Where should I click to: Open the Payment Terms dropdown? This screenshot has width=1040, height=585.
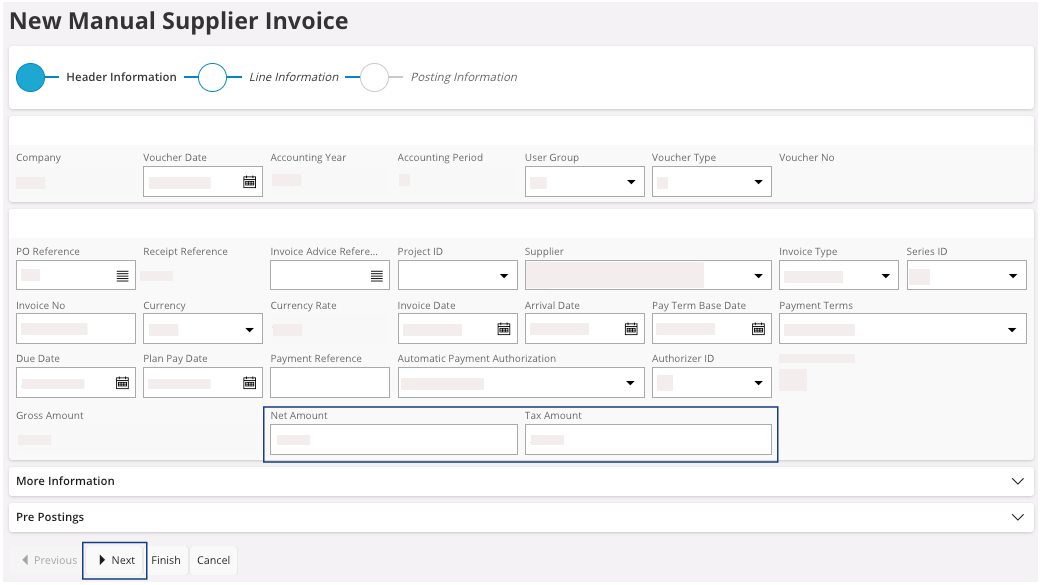pyautogui.click(x=1012, y=329)
